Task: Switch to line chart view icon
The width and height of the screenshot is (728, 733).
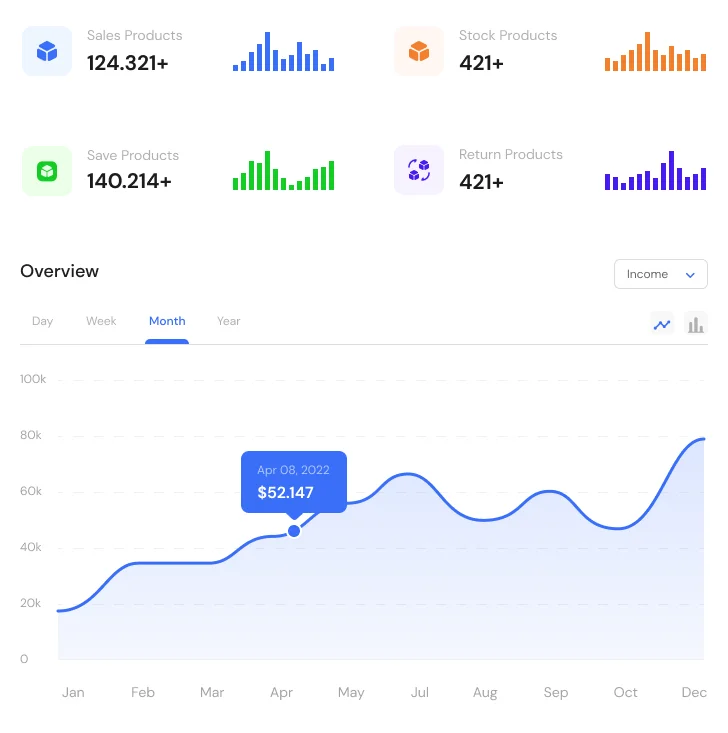Action: [x=662, y=324]
